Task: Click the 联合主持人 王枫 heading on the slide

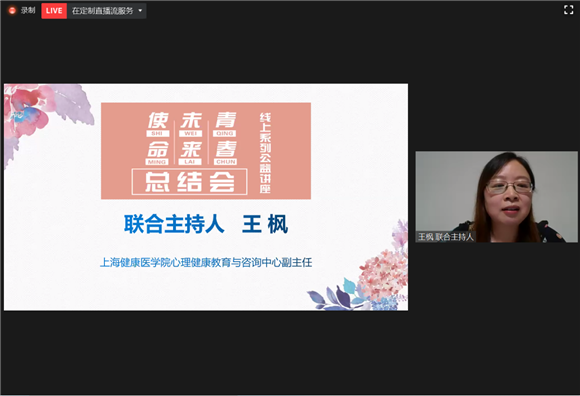Action: [206, 224]
